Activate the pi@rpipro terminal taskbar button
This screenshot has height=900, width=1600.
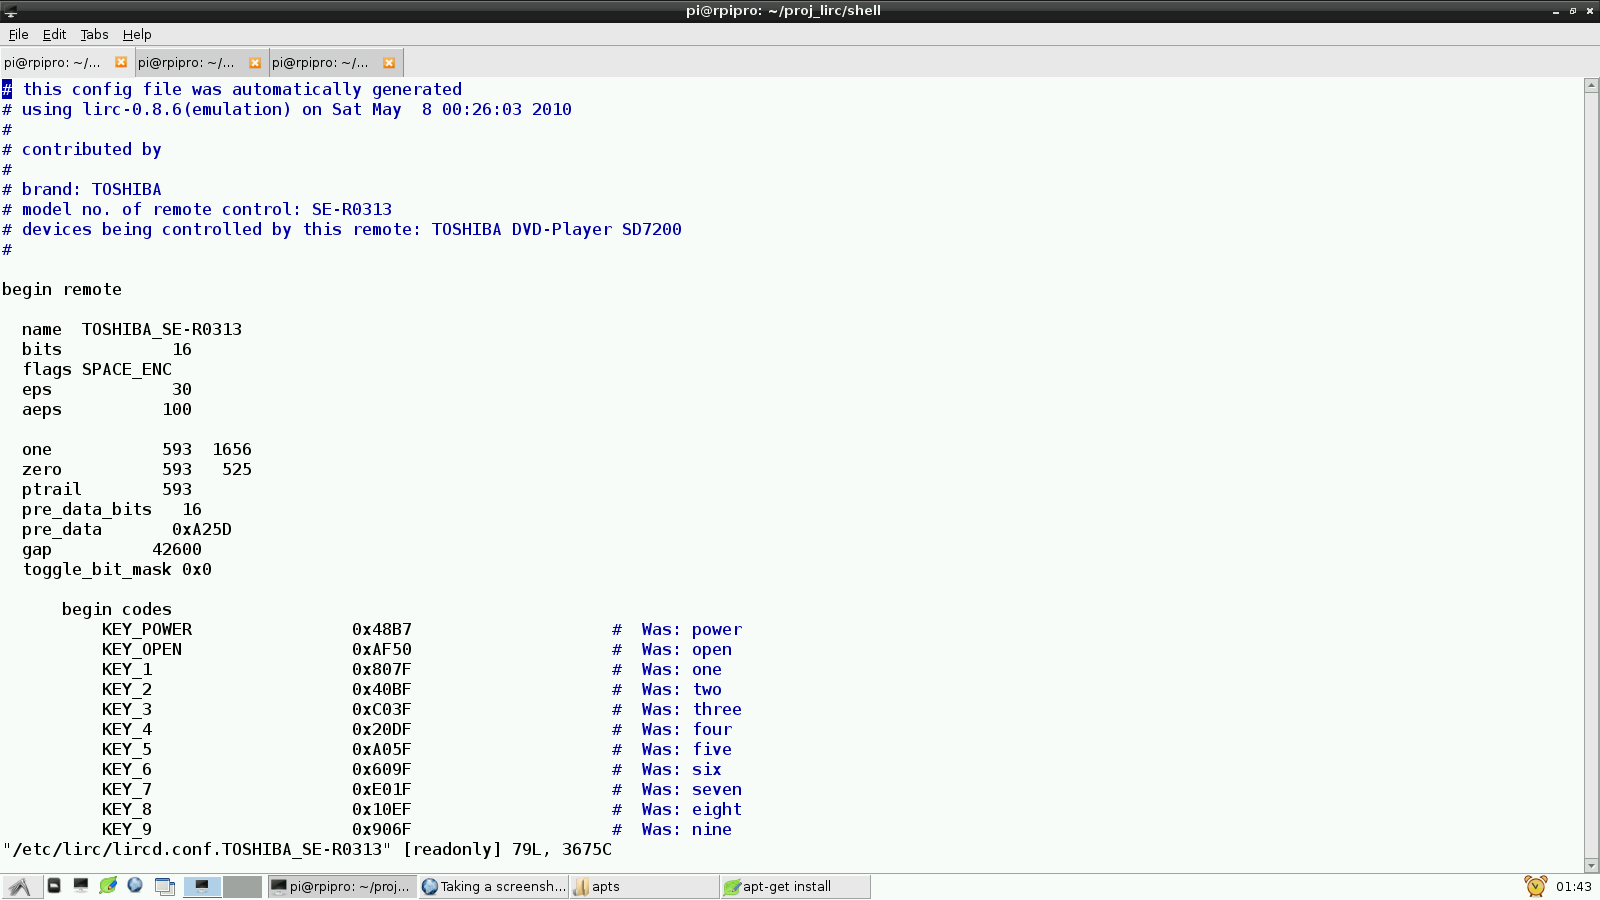[341, 886]
